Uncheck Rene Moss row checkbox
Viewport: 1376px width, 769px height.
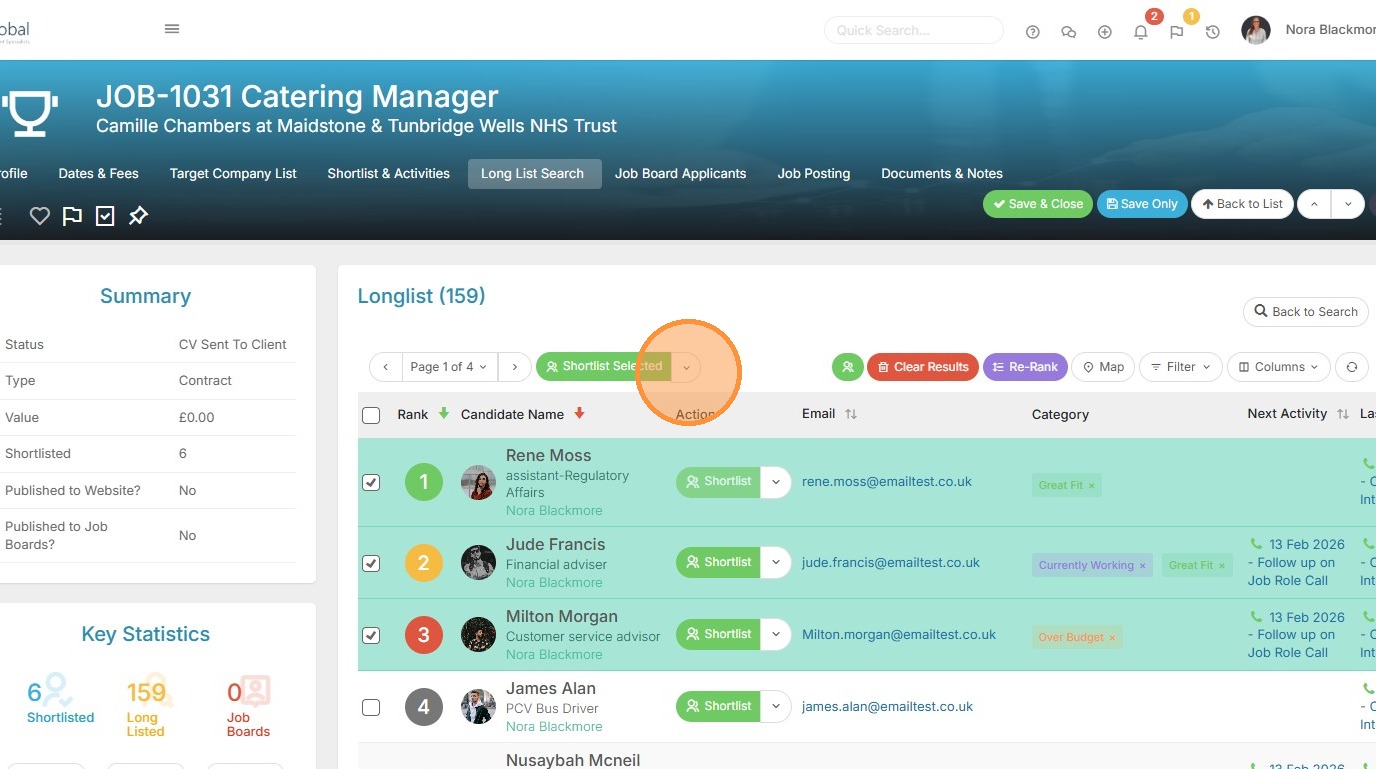click(371, 482)
